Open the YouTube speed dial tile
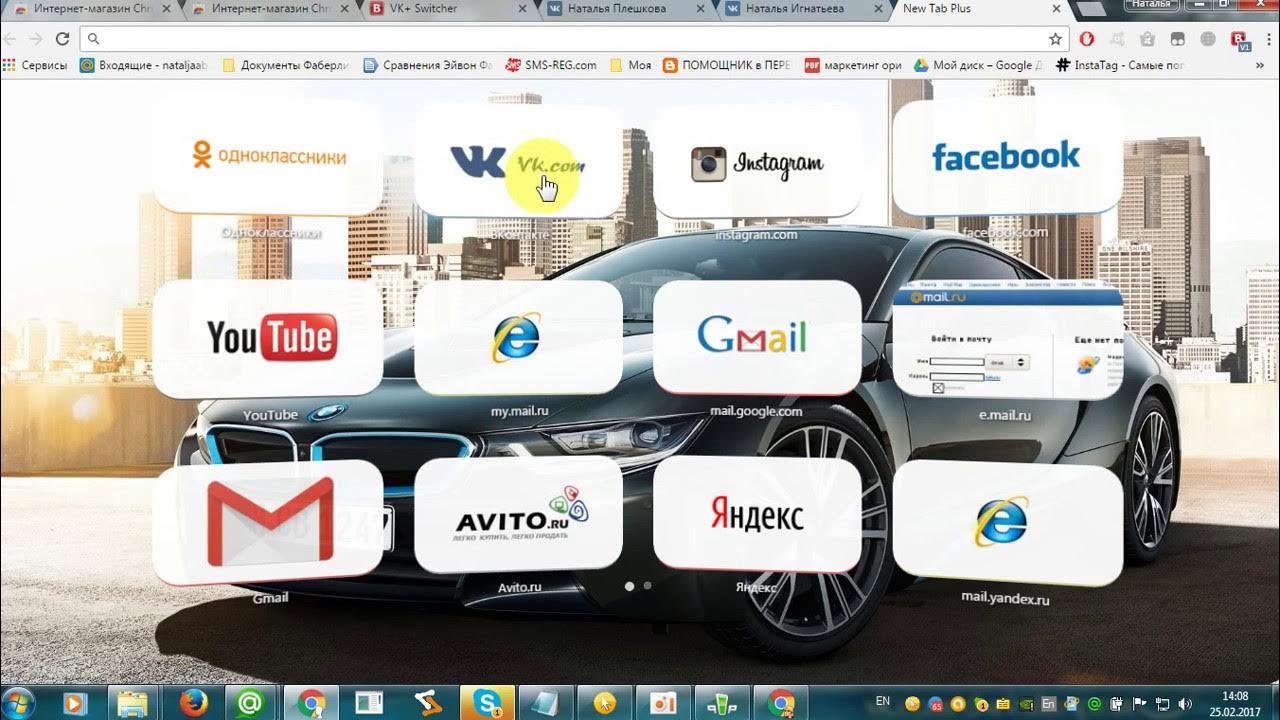Viewport: 1280px width, 720px height. 268,338
